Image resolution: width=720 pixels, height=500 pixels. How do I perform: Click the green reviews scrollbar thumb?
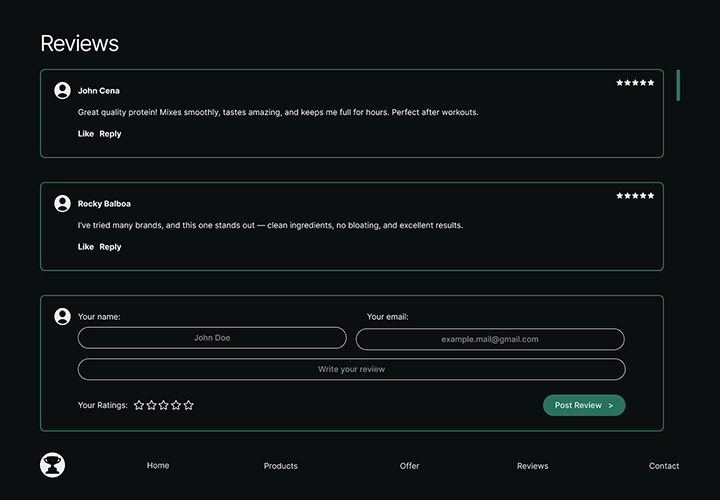coord(678,85)
